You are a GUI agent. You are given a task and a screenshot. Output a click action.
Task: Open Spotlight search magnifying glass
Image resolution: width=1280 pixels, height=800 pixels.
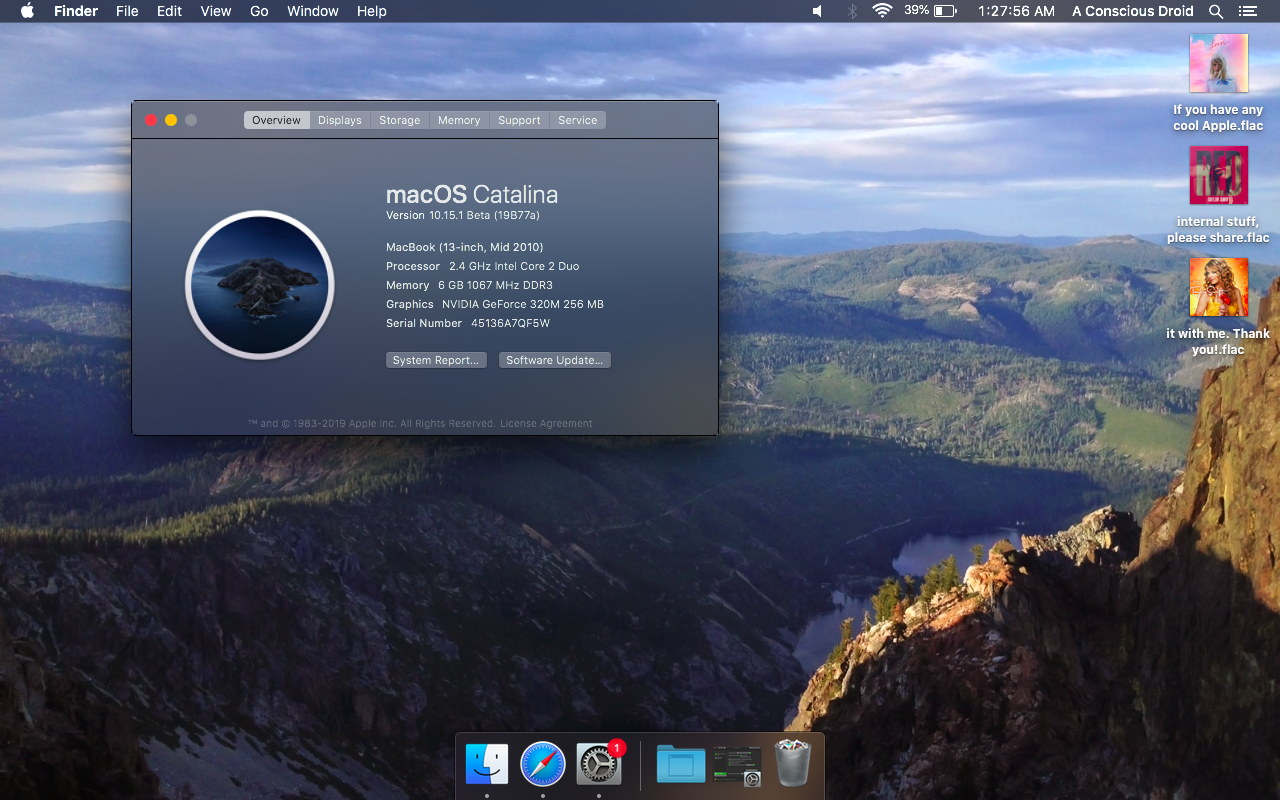[1216, 11]
